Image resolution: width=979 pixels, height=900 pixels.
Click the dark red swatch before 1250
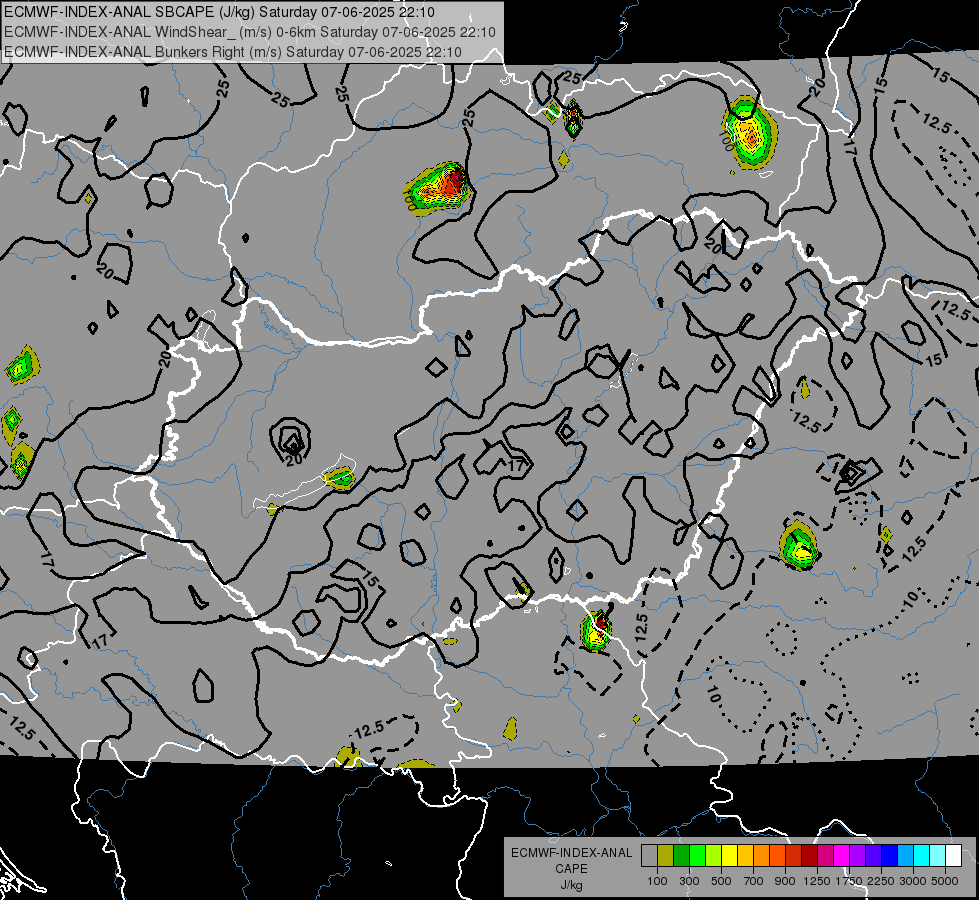click(x=809, y=855)
